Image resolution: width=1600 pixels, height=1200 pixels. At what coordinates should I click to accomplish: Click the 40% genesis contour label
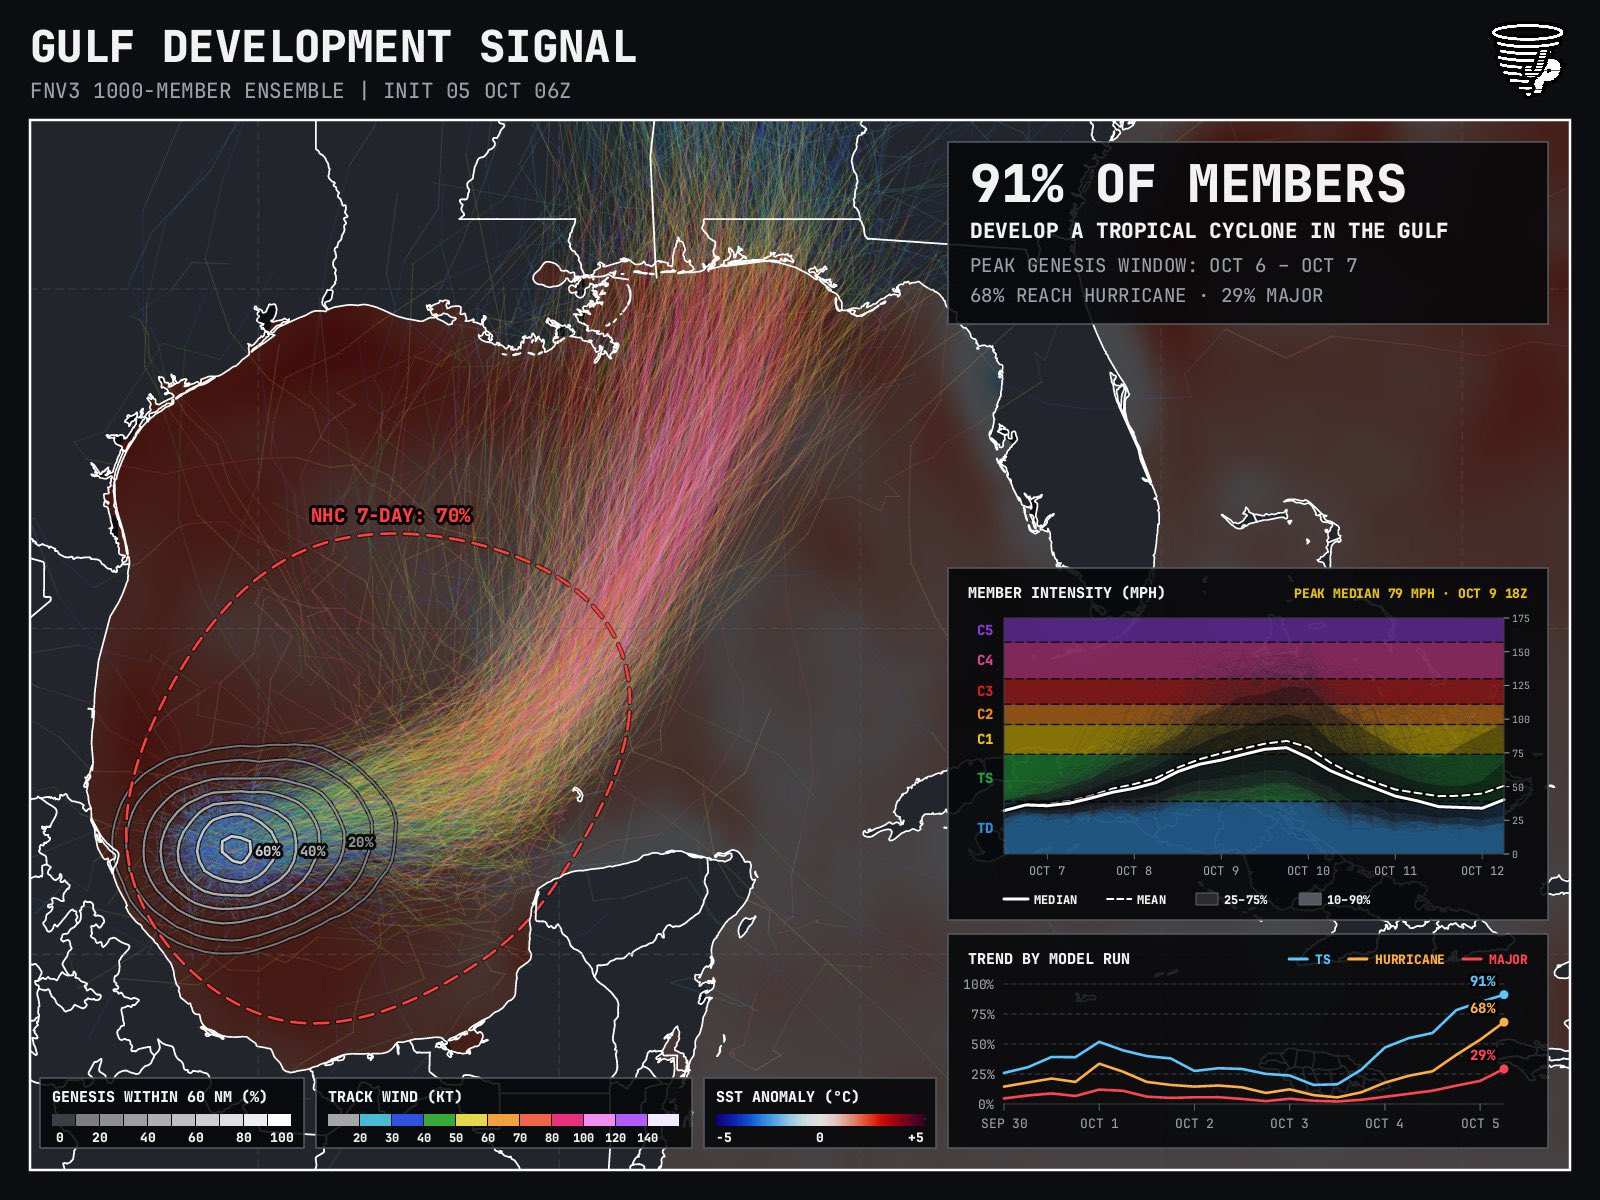pos(313,851)
